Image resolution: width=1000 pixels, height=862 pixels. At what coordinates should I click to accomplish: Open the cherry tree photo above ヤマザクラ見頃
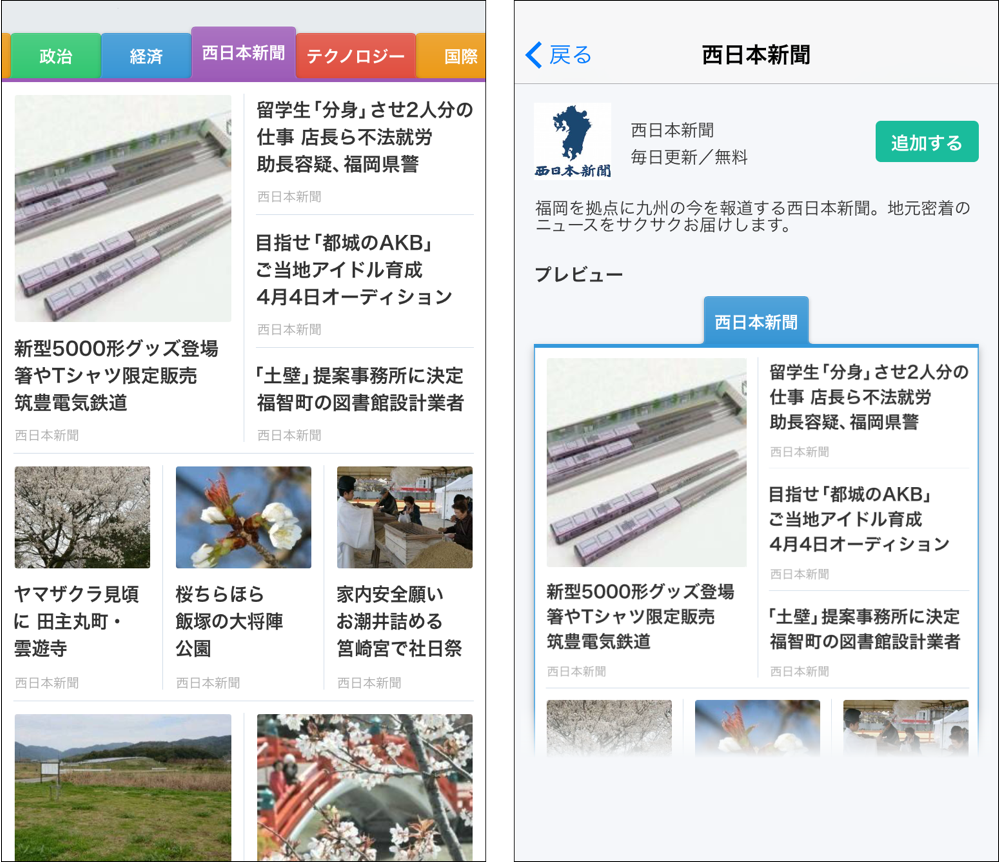82,517
